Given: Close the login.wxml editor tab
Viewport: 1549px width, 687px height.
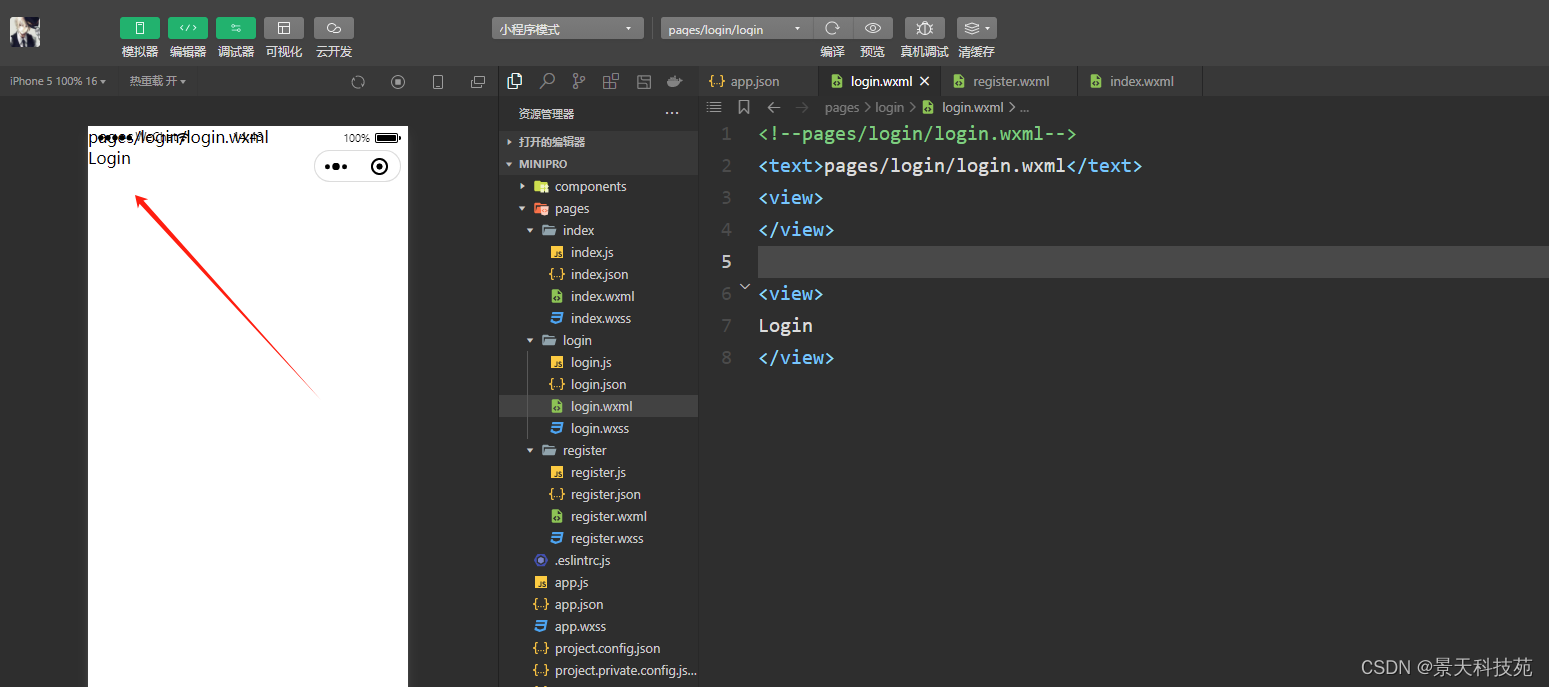Looking at the screenshot, I should pos(925,81).
